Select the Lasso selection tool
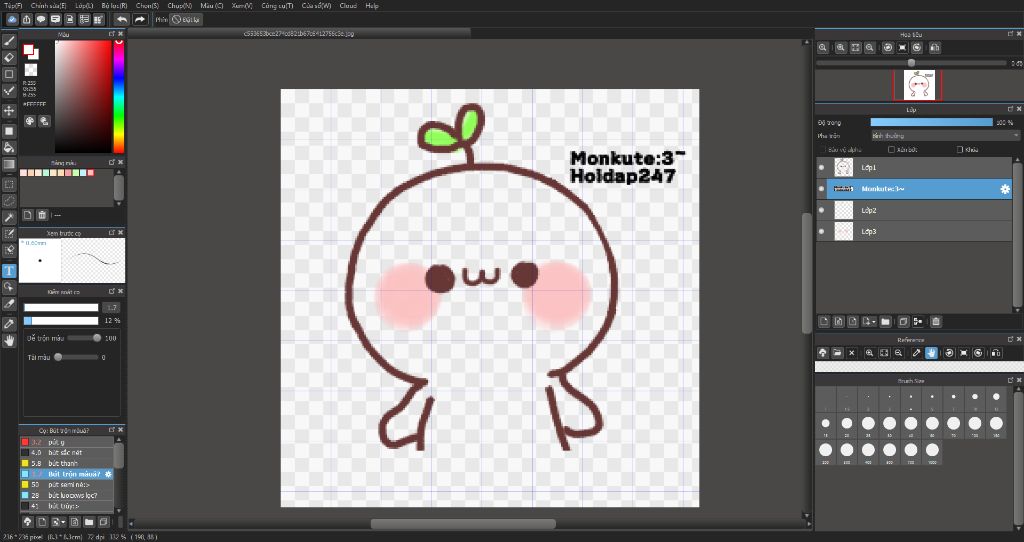 click(x=9, y=201)
